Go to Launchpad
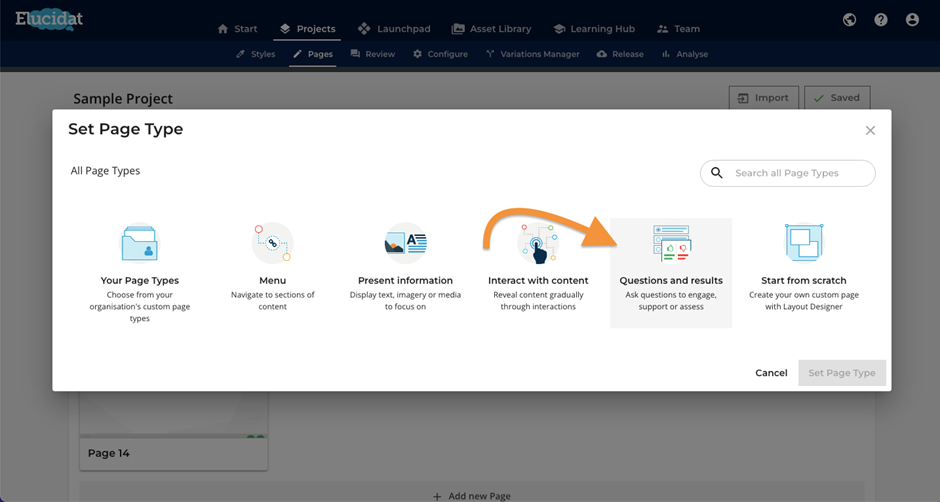This screenshot has width=940, height=502. [x=394, y=29]
